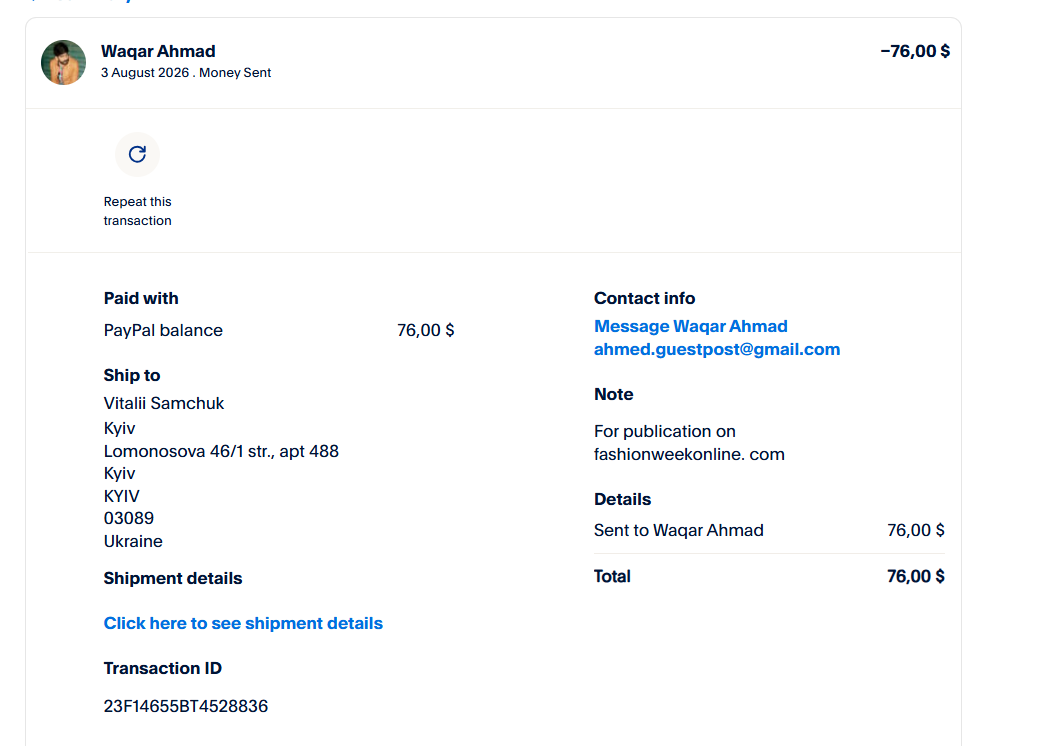Select the "3 August 2026 . Money Sent" text
The height and width of the screenshot is (746, 1039).
coord(186,73)
